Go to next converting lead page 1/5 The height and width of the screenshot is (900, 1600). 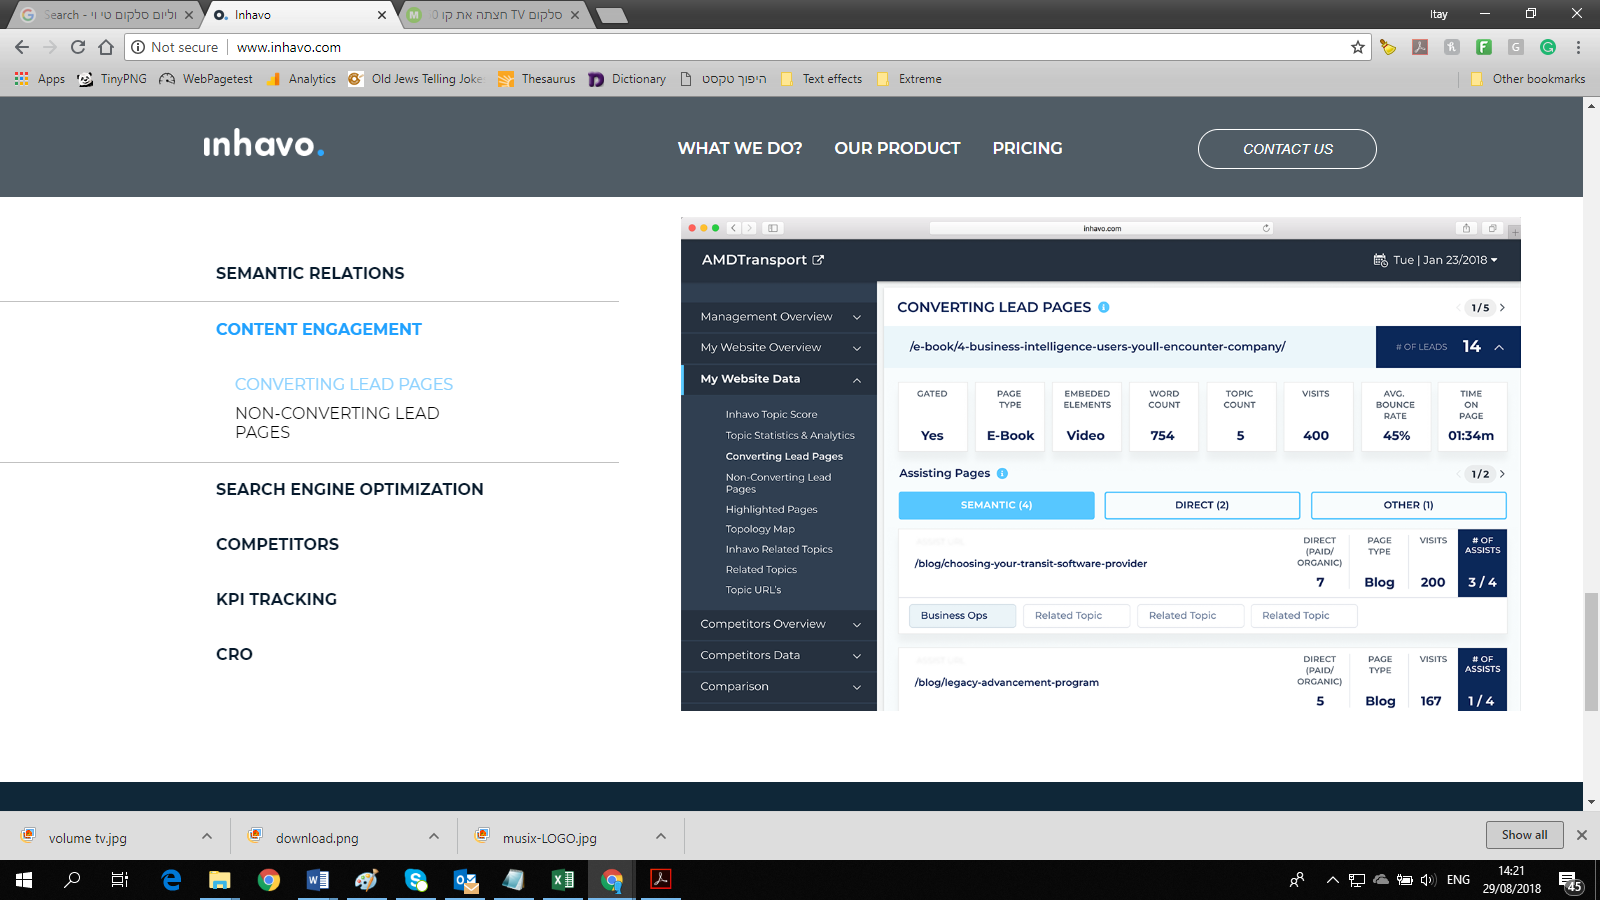1502,308
